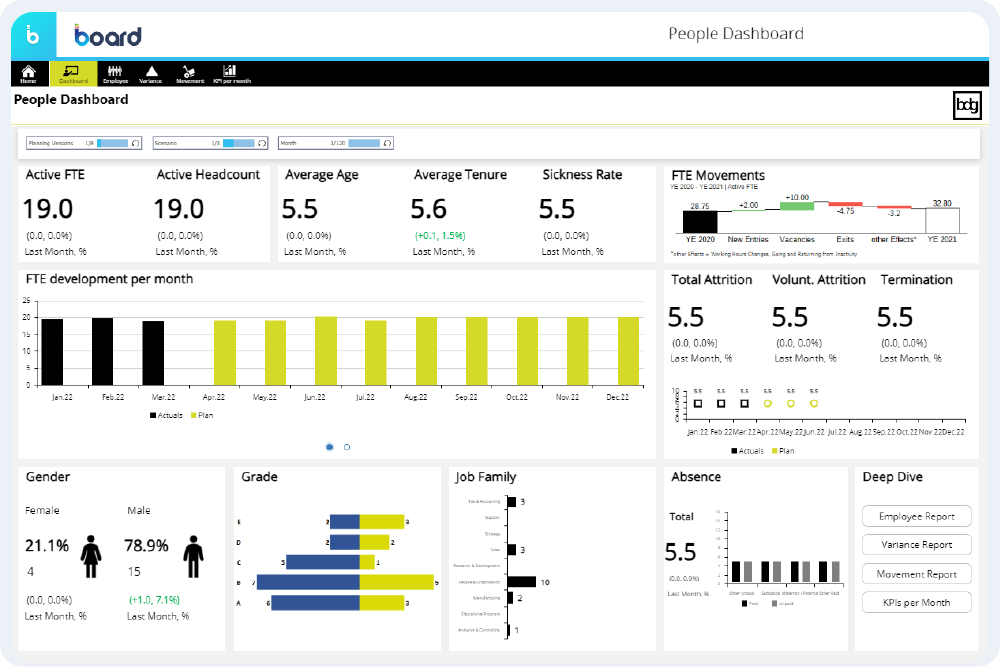Click the green (+0.1, 1.5%) change
Viewport: 1000px width, 667px height.
[440, 236]
